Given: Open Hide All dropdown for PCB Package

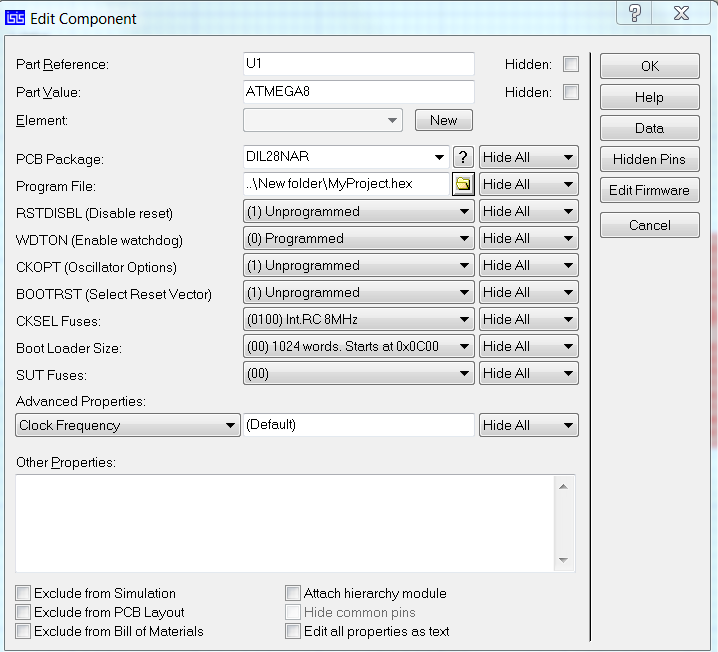Looking at the screenshot, I should 528,157.
